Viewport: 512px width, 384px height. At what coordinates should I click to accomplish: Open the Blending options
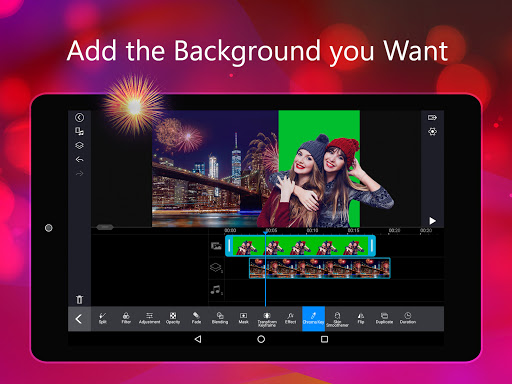[220, 319]
